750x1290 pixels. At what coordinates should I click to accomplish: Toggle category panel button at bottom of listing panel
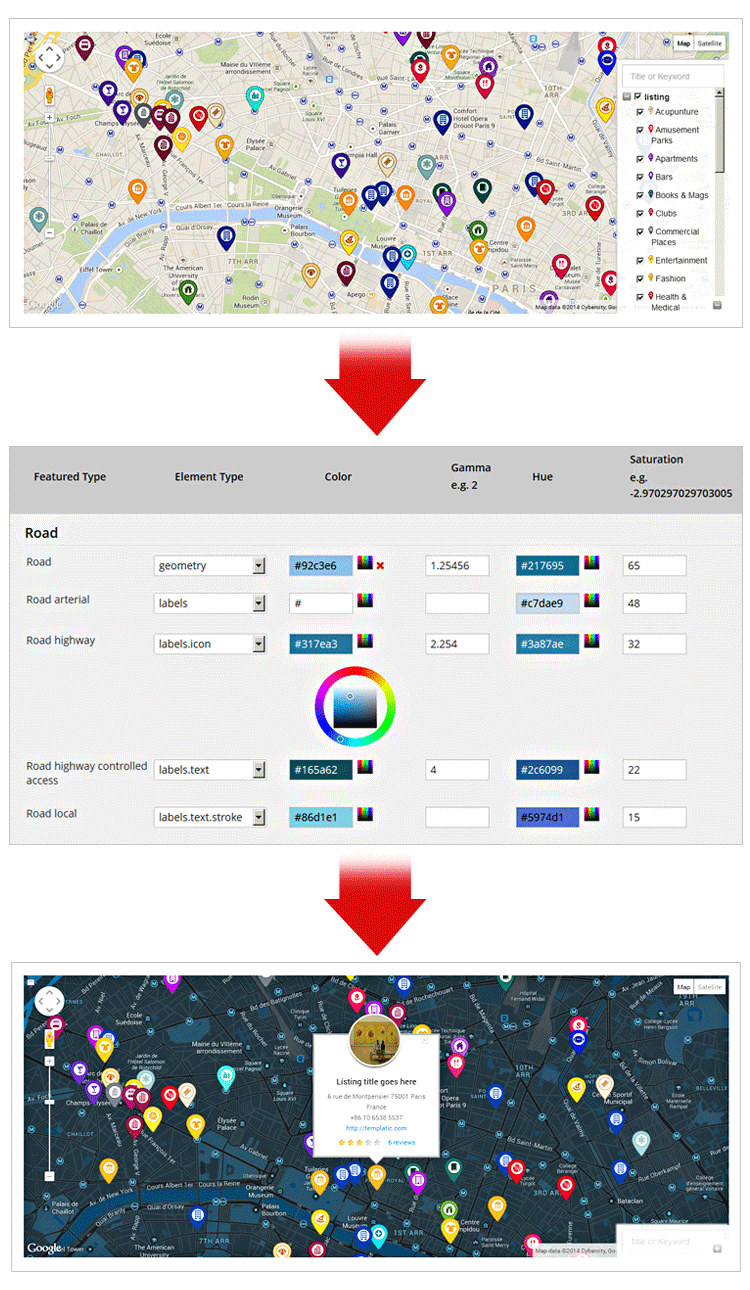pos(717,305)
